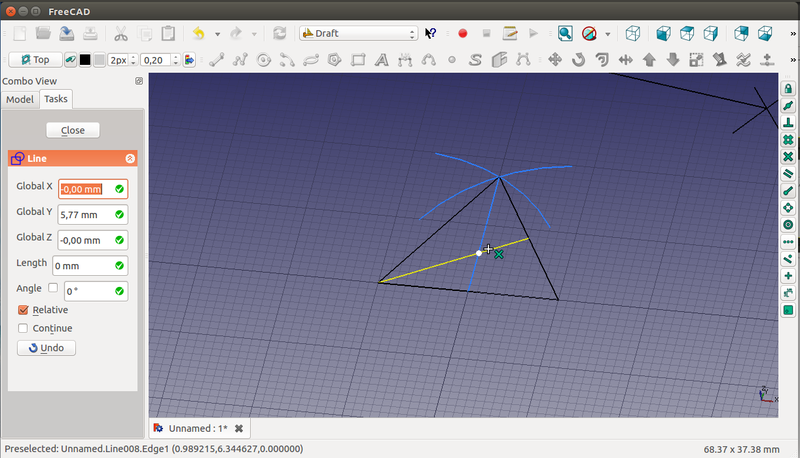This screenshot has height=458, width=800.
Task: Click the black line color swatch
Action: click(85, 59)
